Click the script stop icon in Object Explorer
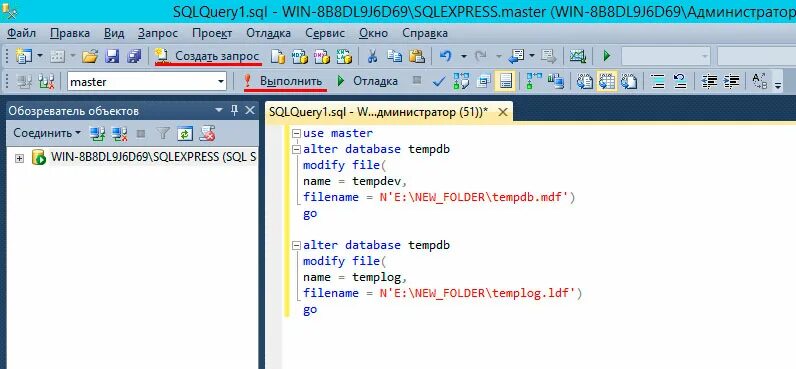Image resolution: width=796 pixels, height=369 pixels. 207,133
